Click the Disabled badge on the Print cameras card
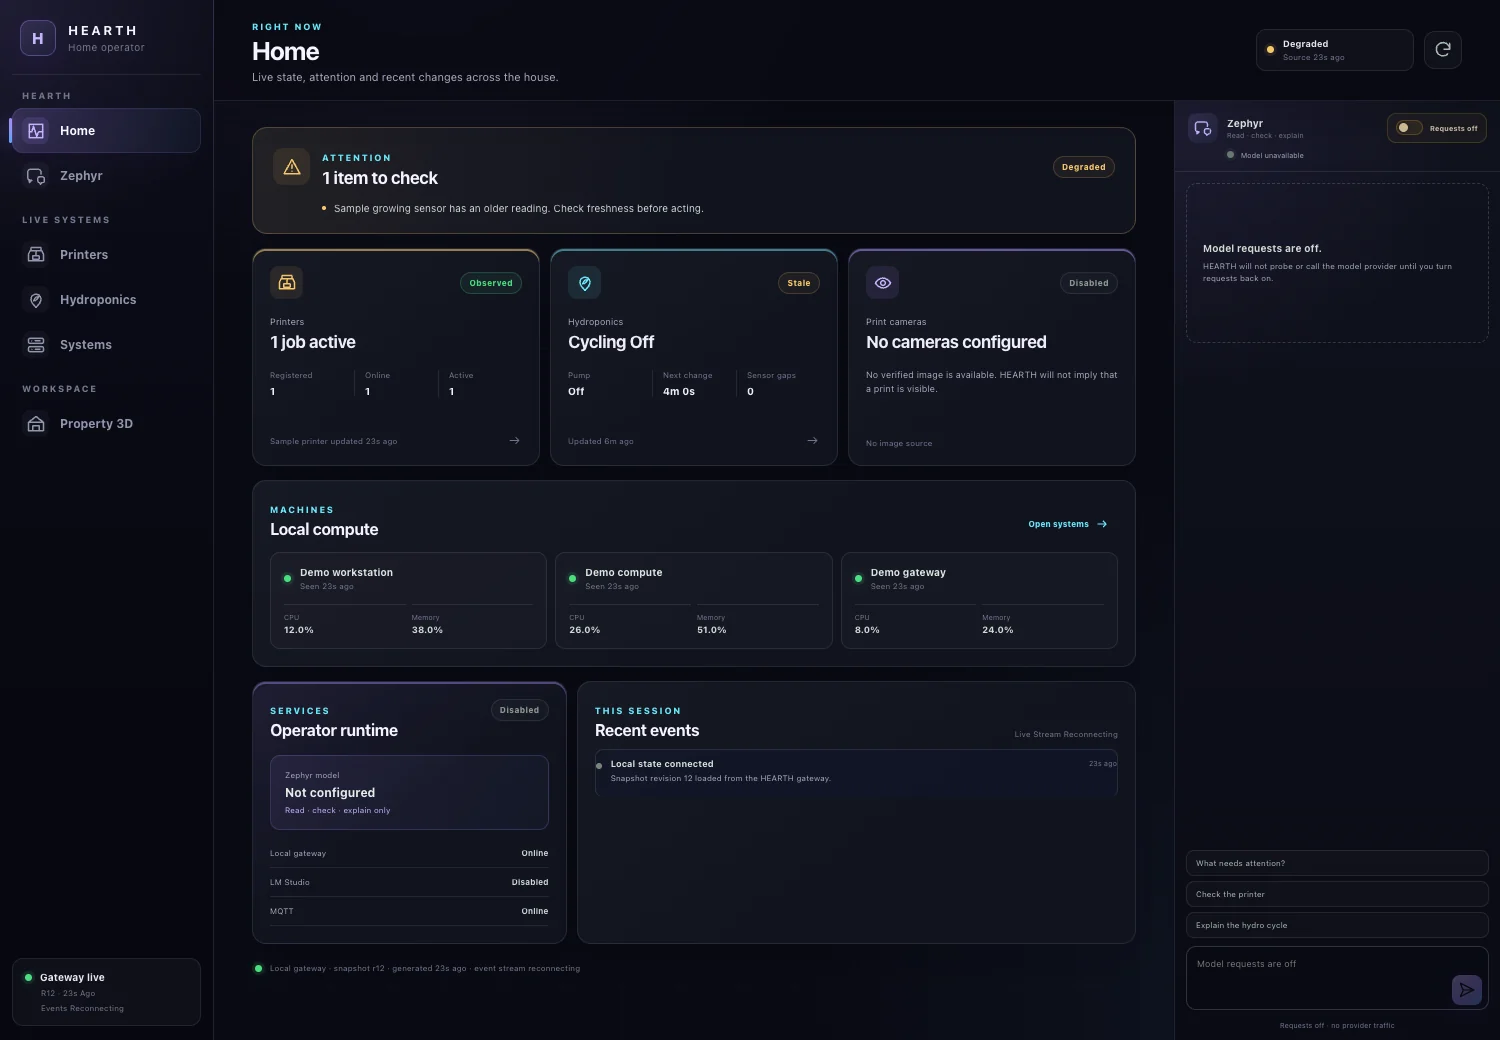Image resolution: width=1500 pixels, height=1040 pixels. [1089, 283]
